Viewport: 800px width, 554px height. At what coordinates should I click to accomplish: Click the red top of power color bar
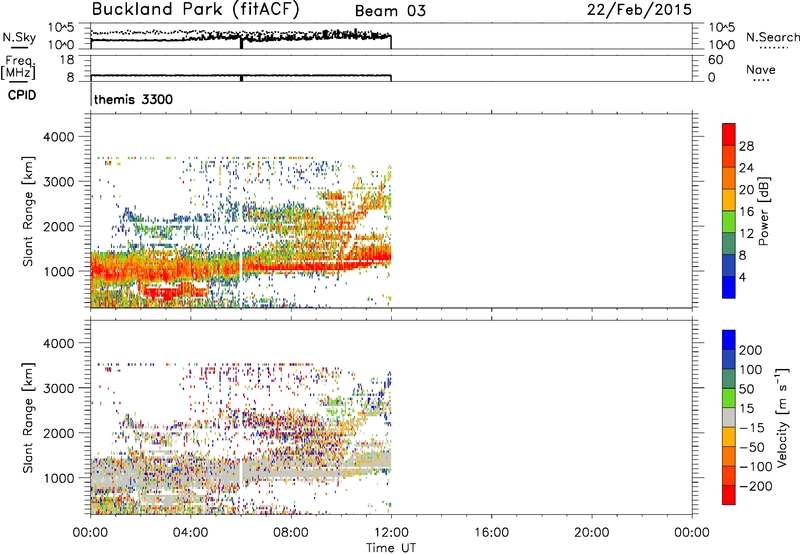point(729,133)
